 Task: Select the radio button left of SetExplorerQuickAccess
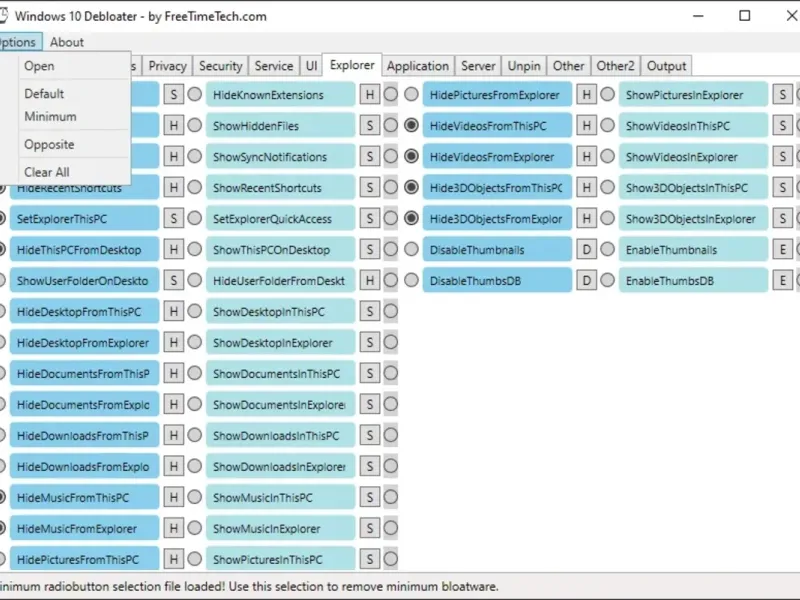(x=194, y=218)
